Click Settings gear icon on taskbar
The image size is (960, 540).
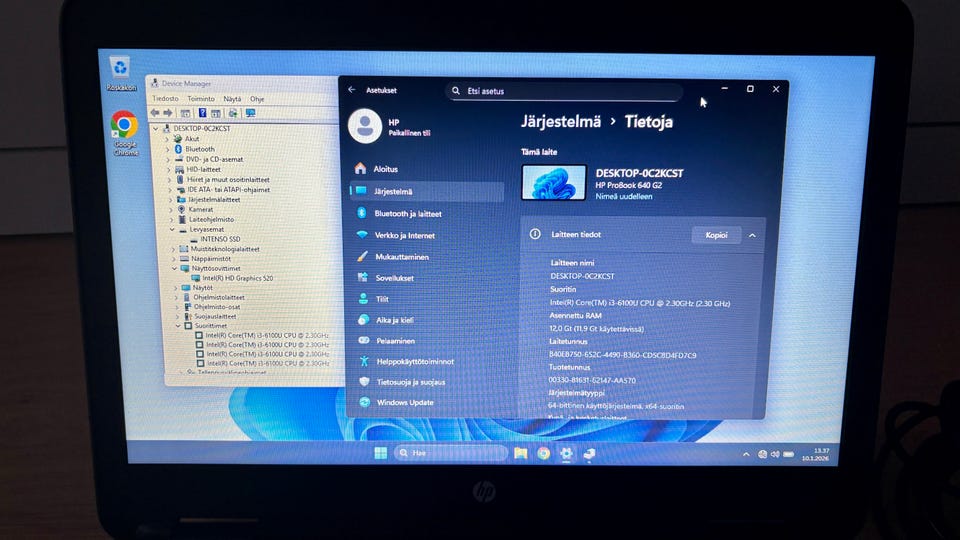click(x=566, y=453)
